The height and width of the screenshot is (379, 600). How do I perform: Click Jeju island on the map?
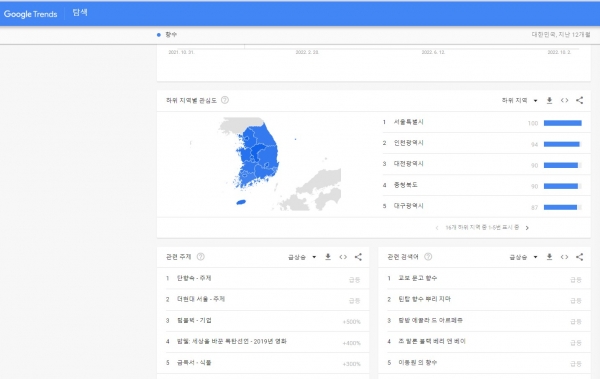click(241, 202)
